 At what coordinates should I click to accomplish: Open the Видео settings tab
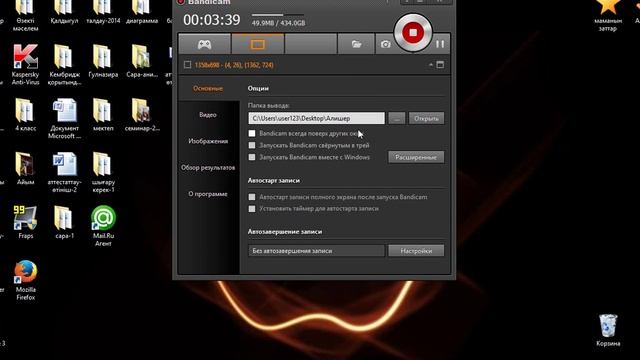pyautogui.click(x=208, y=115)
